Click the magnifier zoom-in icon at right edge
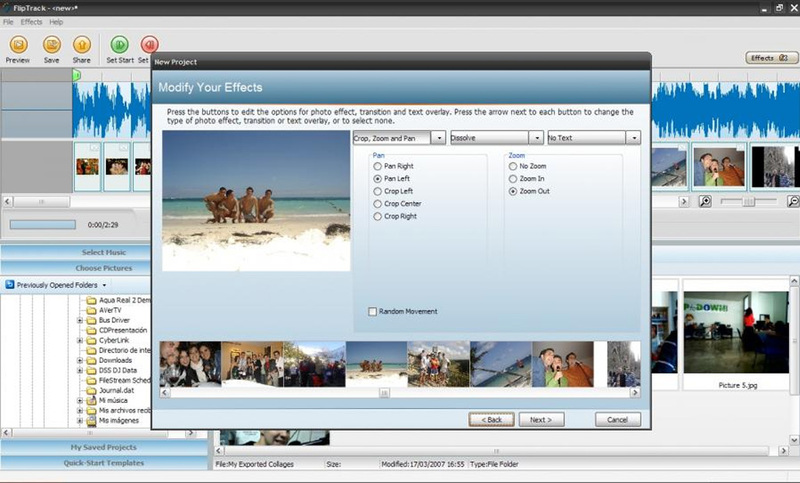 (793, 201)
